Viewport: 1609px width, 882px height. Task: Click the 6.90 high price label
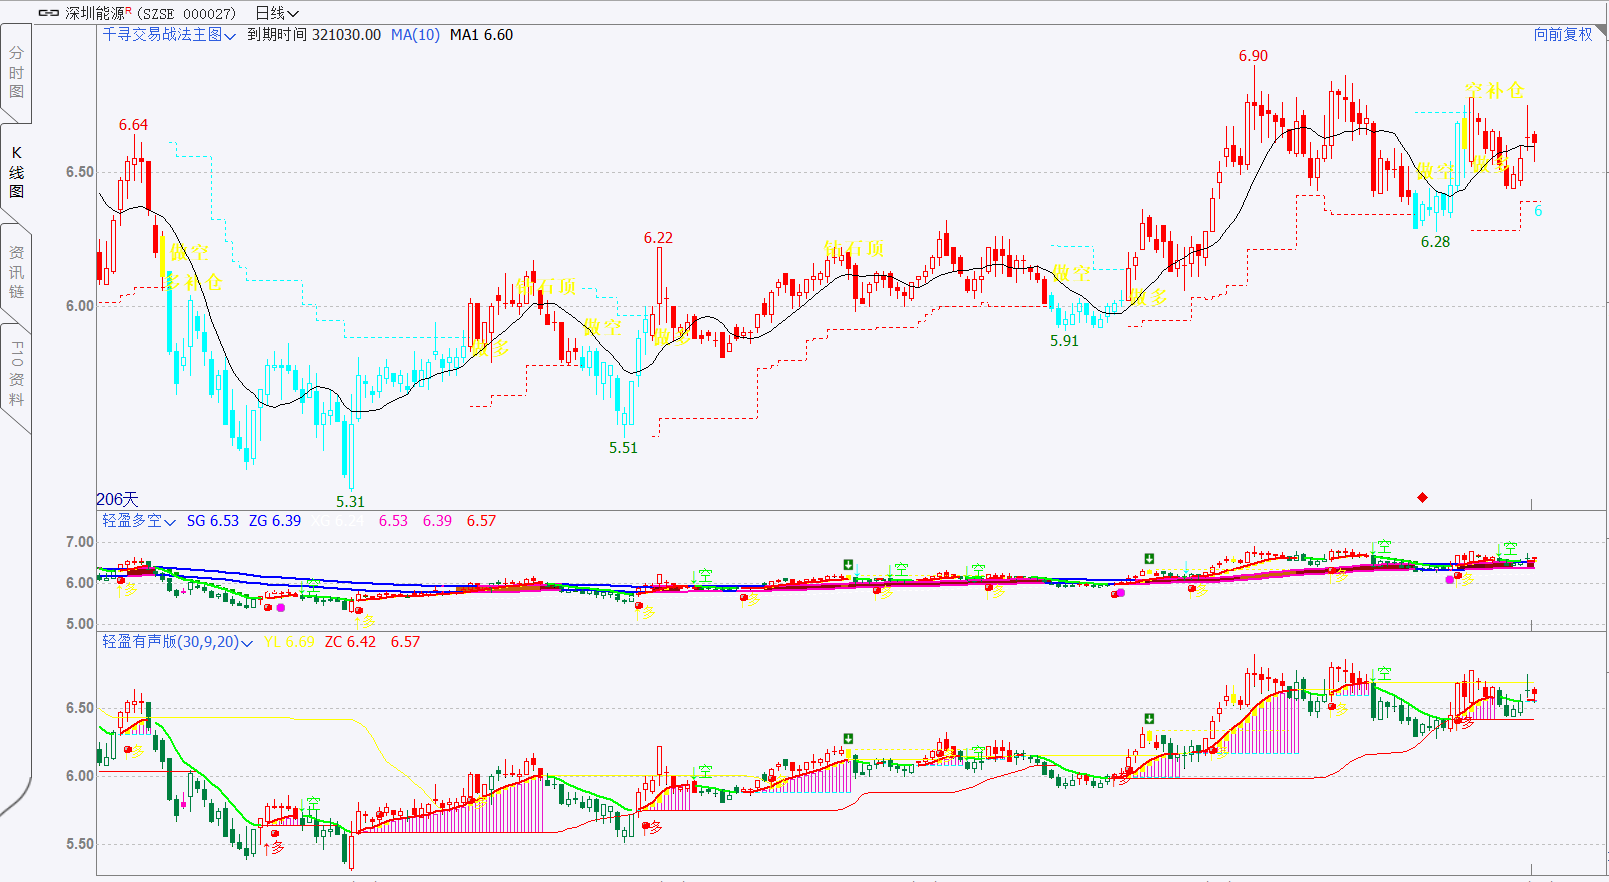[x=1253, y=56]
